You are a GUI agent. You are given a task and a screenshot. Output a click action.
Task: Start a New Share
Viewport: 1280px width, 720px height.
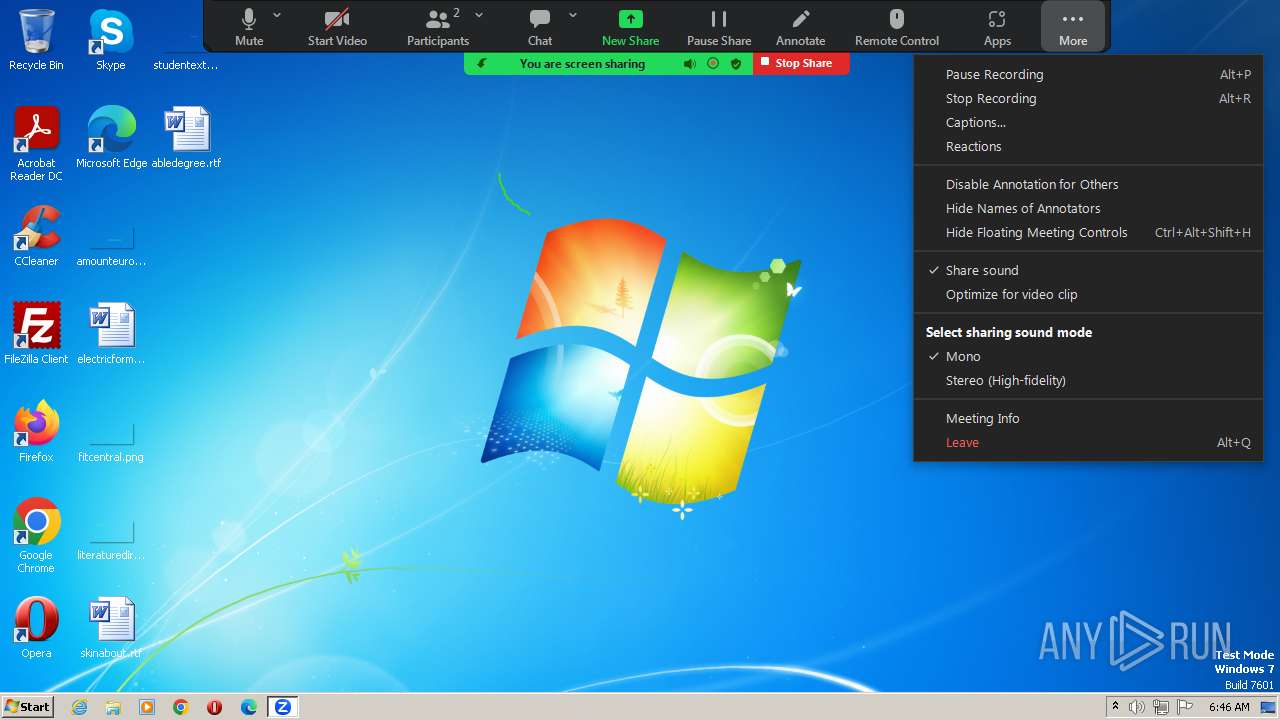[630, 27]
